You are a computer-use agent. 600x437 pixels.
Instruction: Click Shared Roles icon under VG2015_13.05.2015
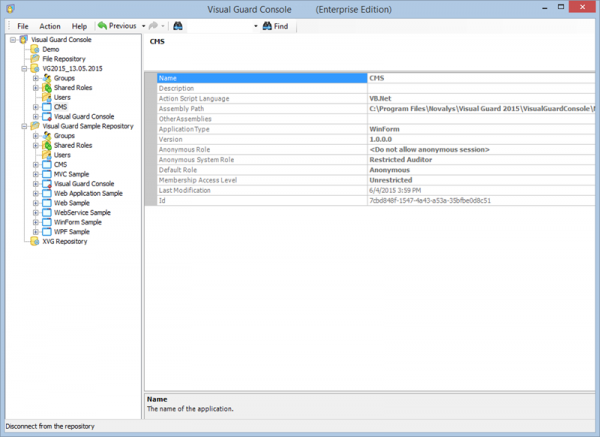47,88
